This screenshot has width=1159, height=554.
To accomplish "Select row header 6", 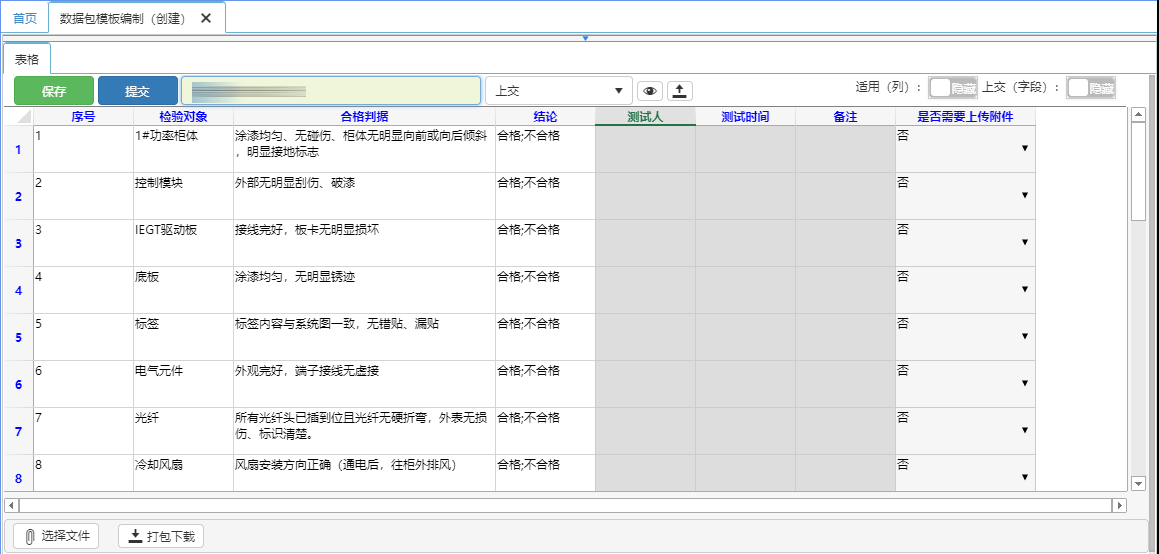I will click(18, 383).
